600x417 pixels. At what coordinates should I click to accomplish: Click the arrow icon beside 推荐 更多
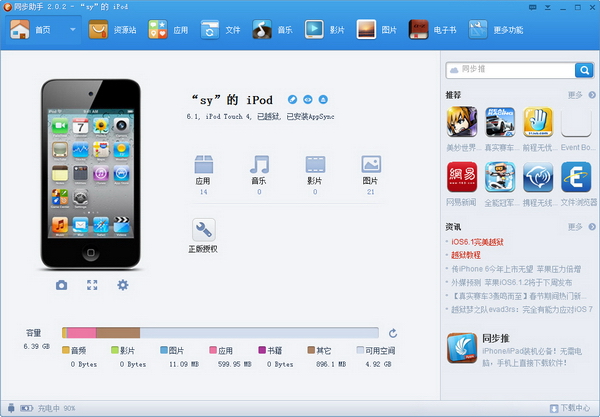(x=592, y=95)
